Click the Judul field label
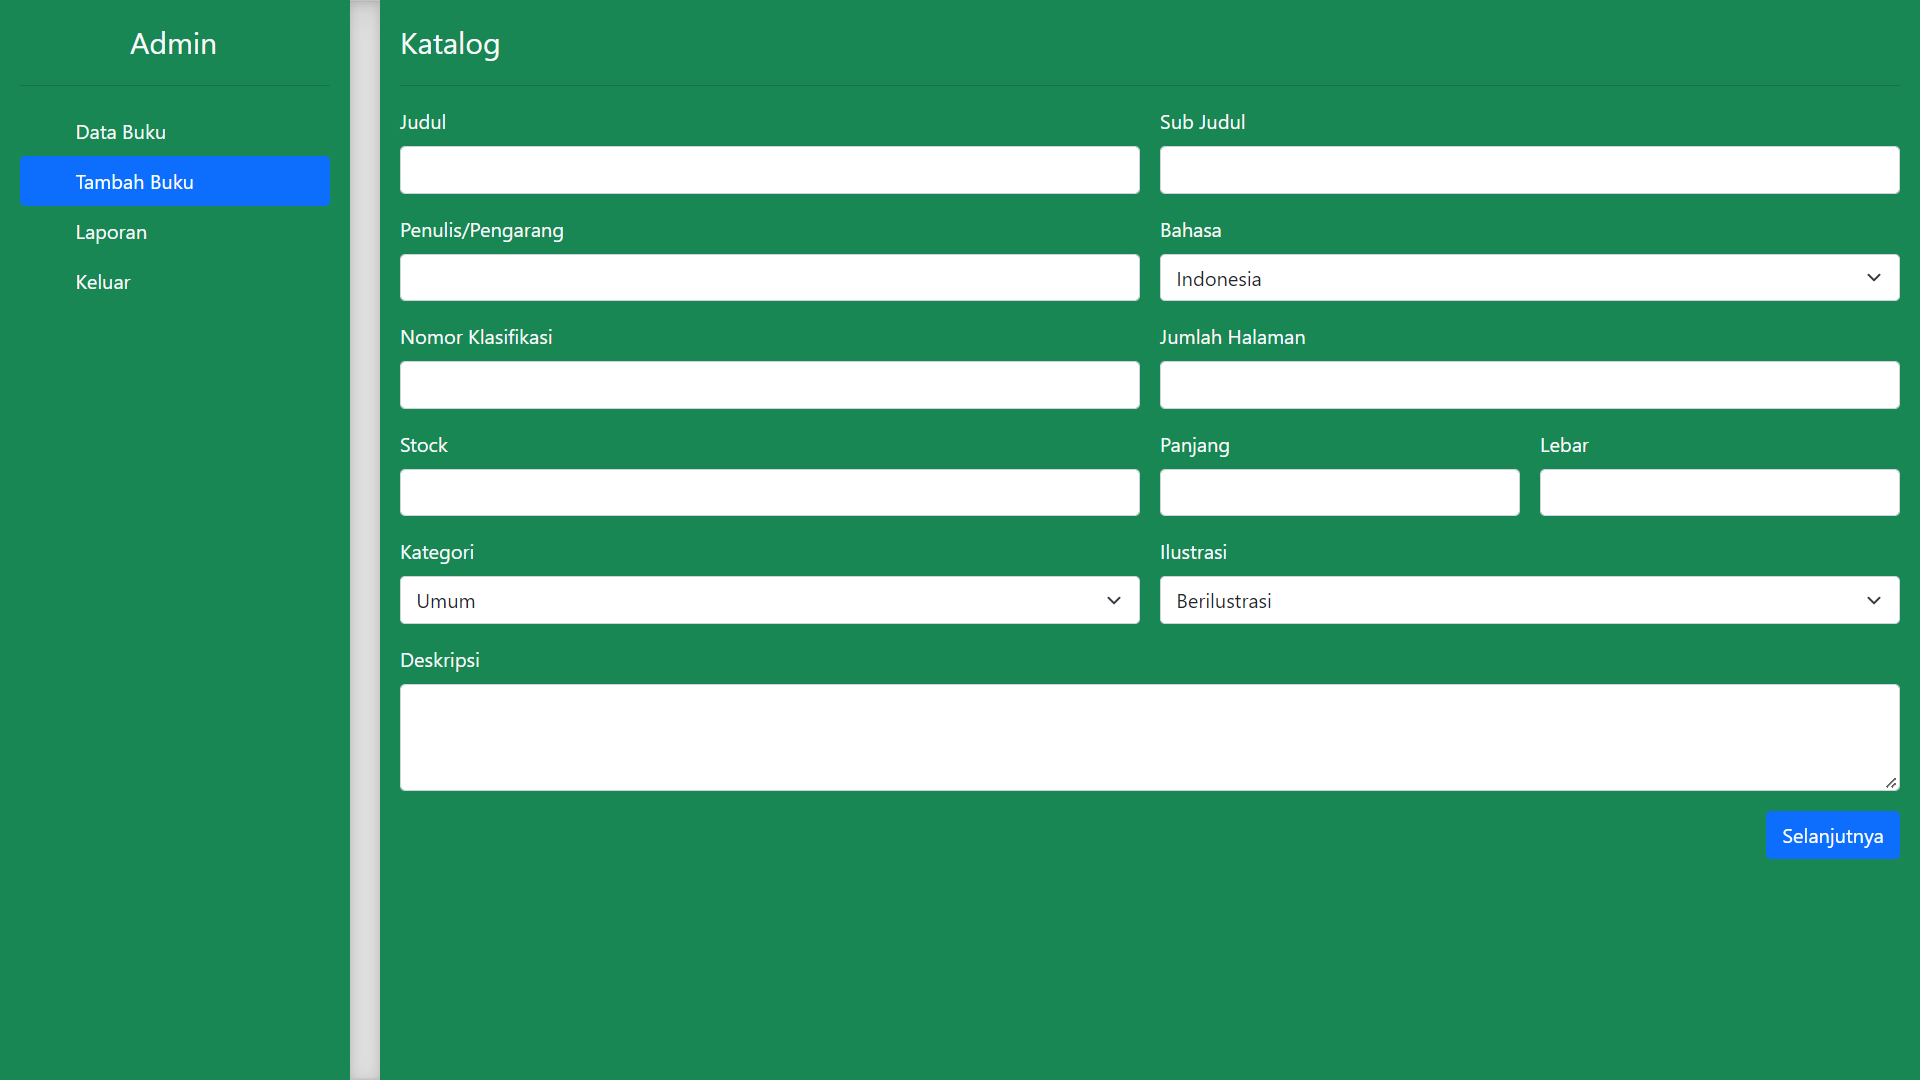Viewport: 1920px width, 1080px height. pyautogui.click(x=423, y=122)
